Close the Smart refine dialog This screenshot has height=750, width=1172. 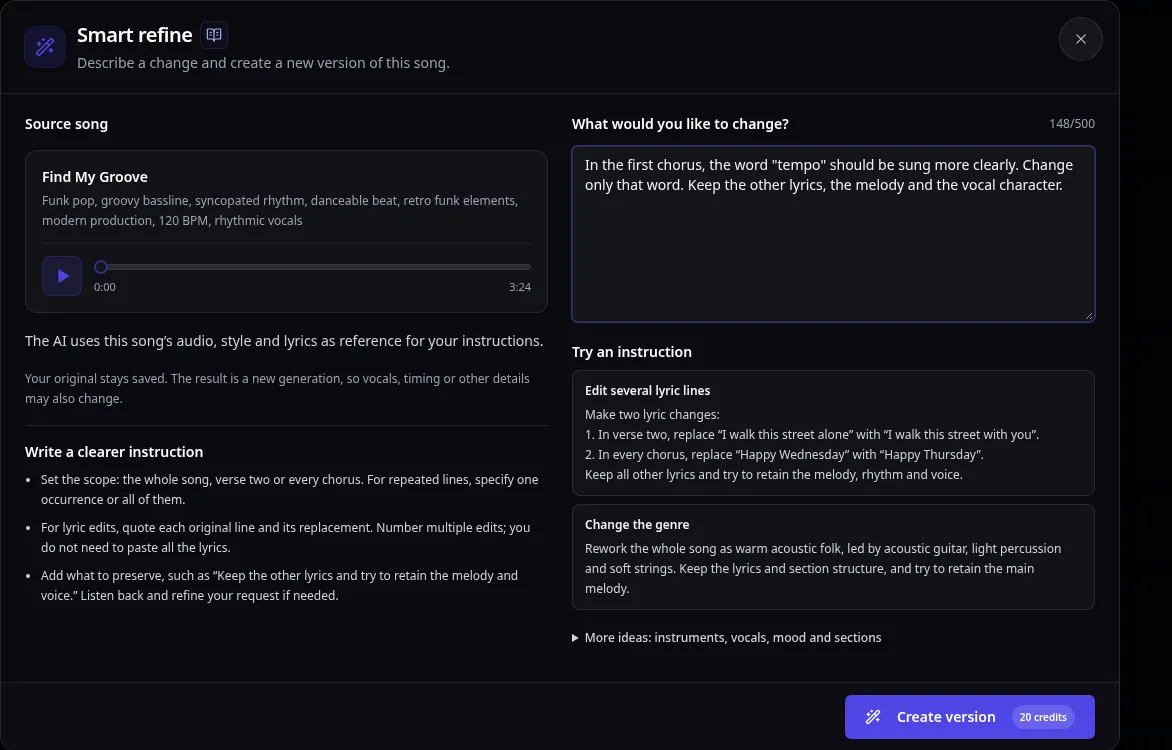1081,39
